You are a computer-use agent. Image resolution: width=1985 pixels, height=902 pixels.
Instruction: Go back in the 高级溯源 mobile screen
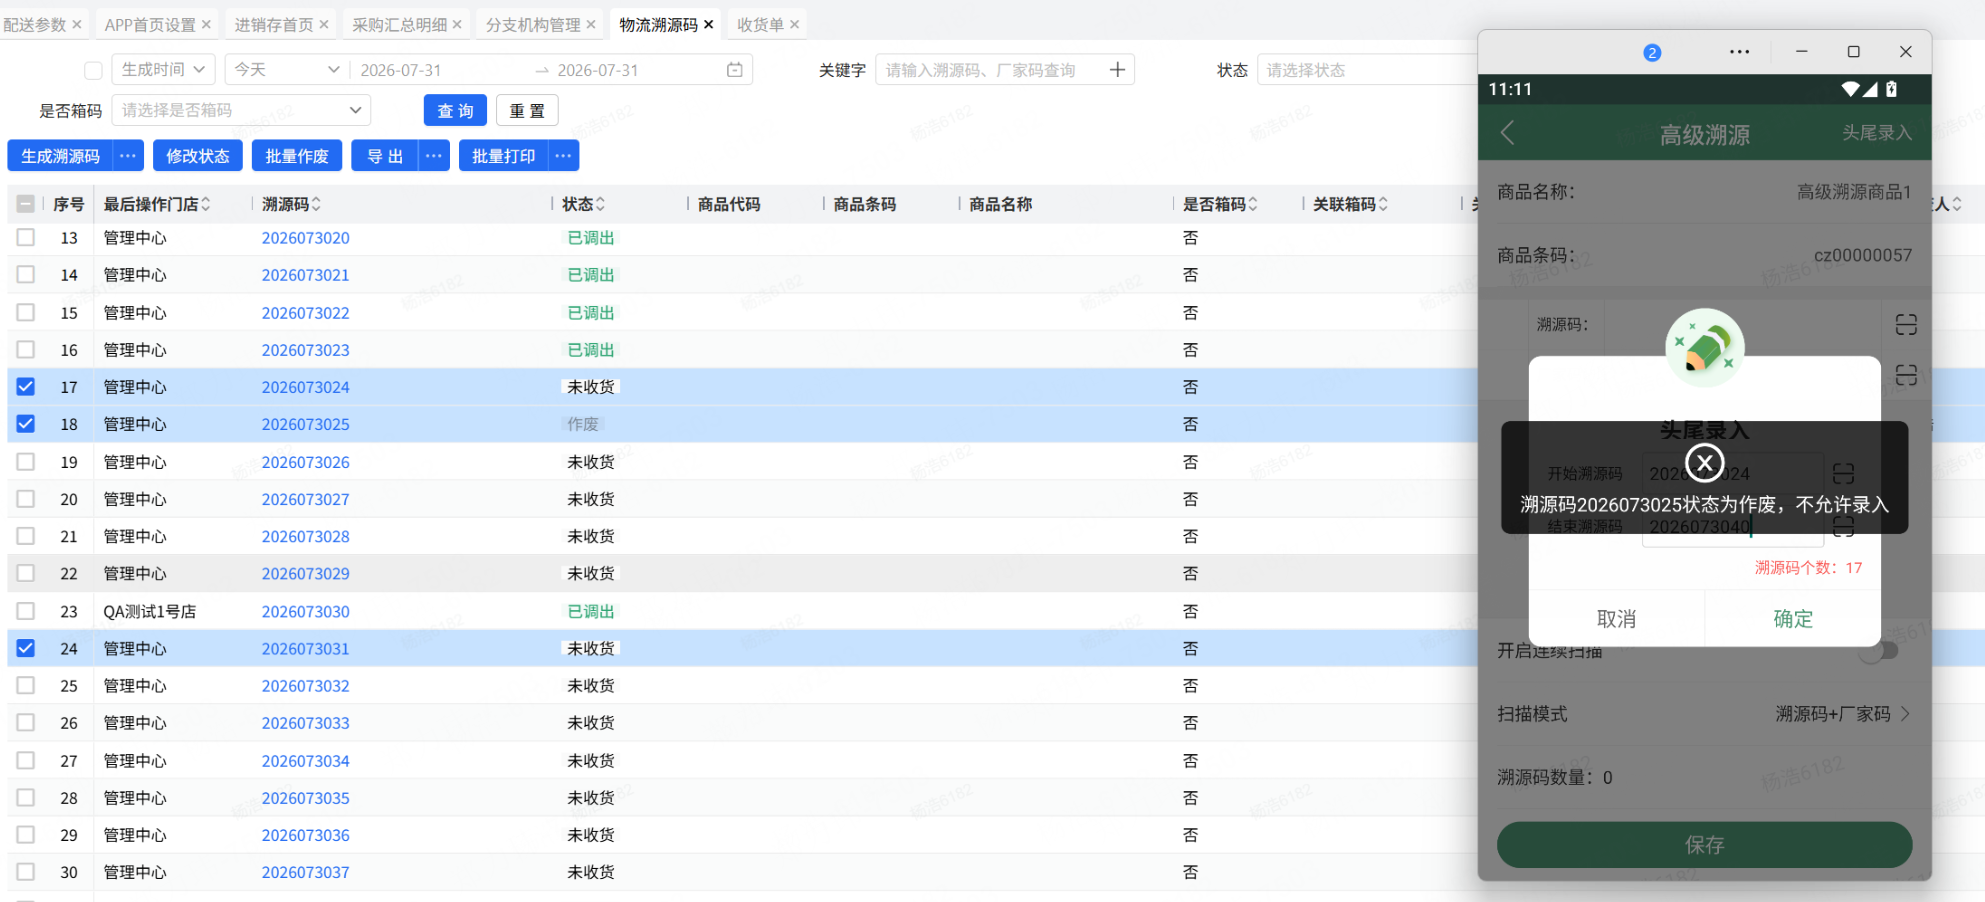point(1508,133)
